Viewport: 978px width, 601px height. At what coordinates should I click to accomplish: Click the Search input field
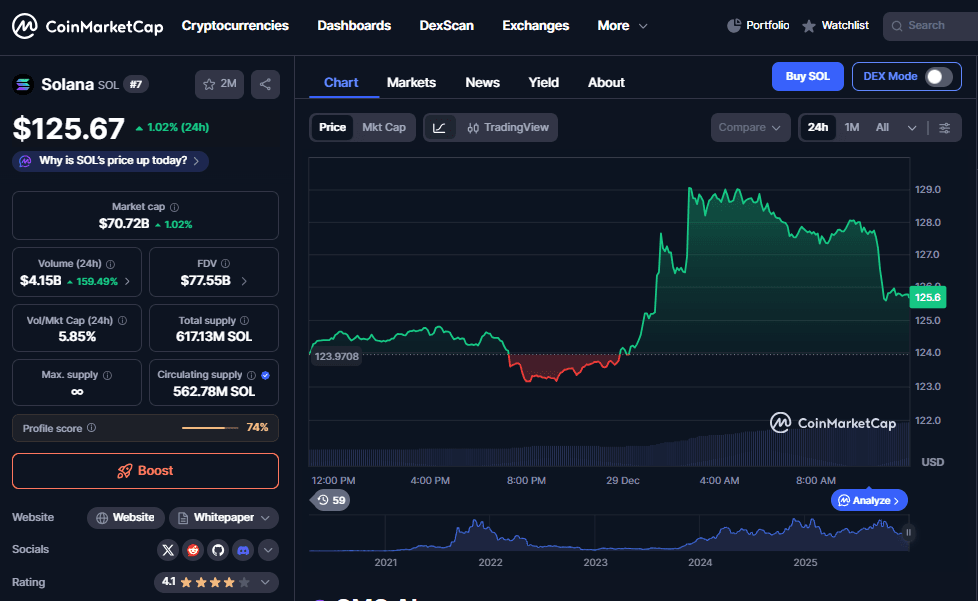[932, 25]
